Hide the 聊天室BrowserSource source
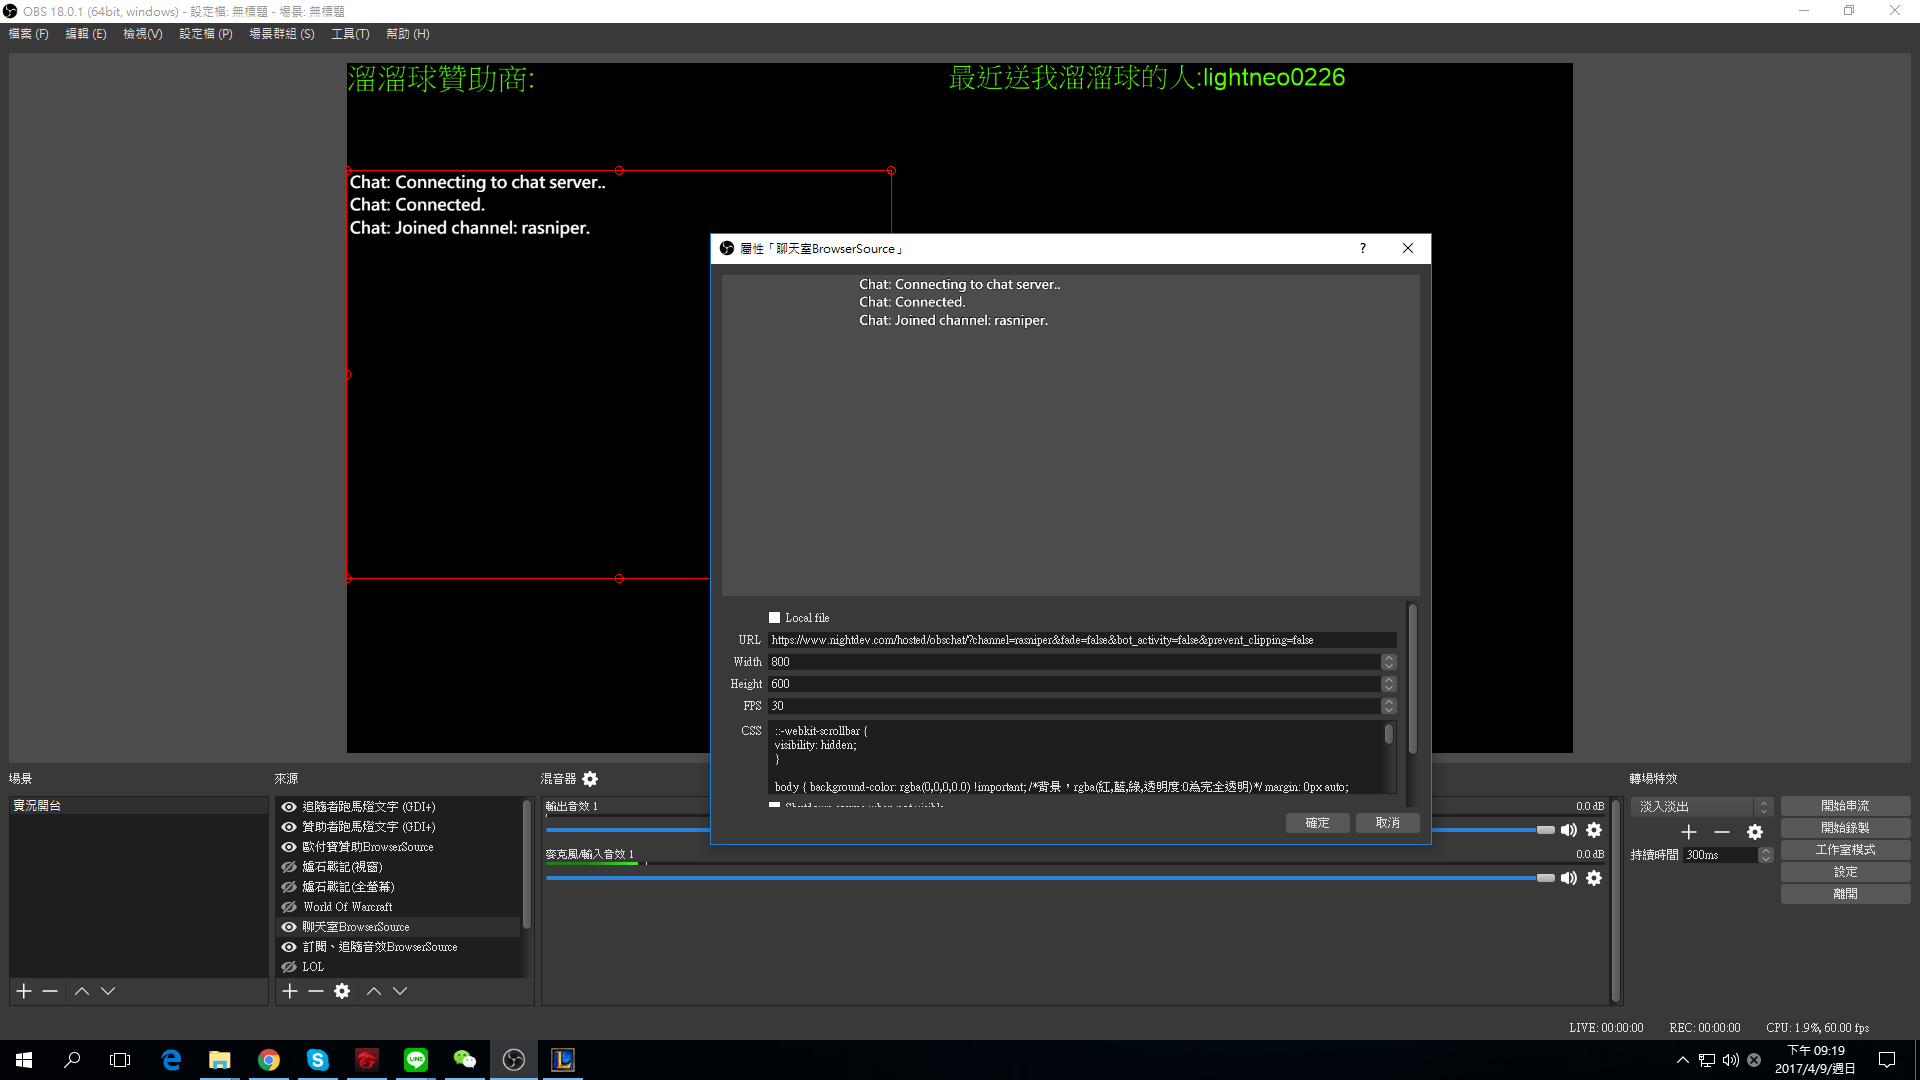This screenshot has width=1920, height=1080. (x=289, y=927)
